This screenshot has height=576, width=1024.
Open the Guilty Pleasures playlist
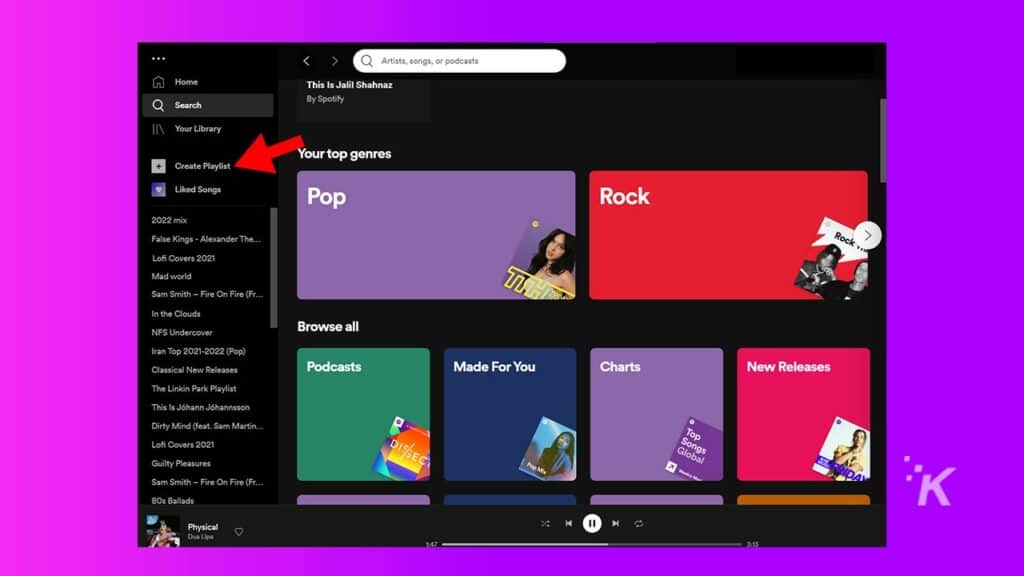(x=181, y=464)
